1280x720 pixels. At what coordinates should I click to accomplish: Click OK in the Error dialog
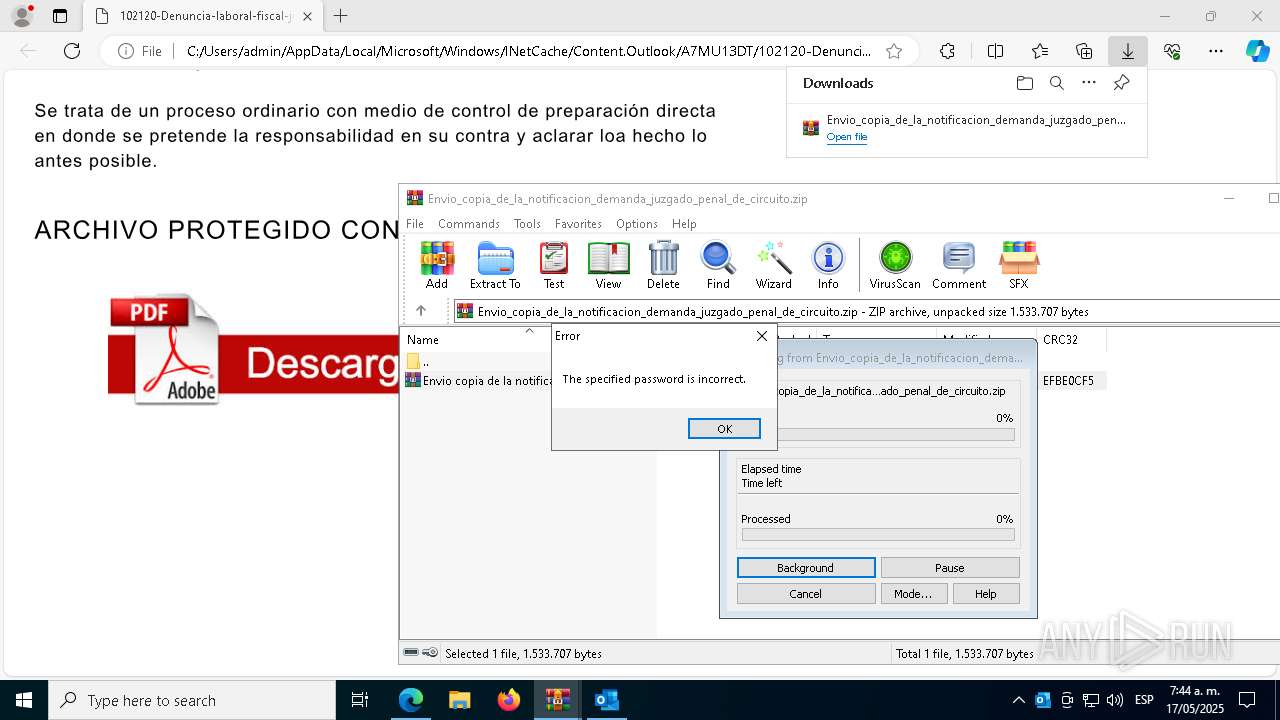pos(724,428)
